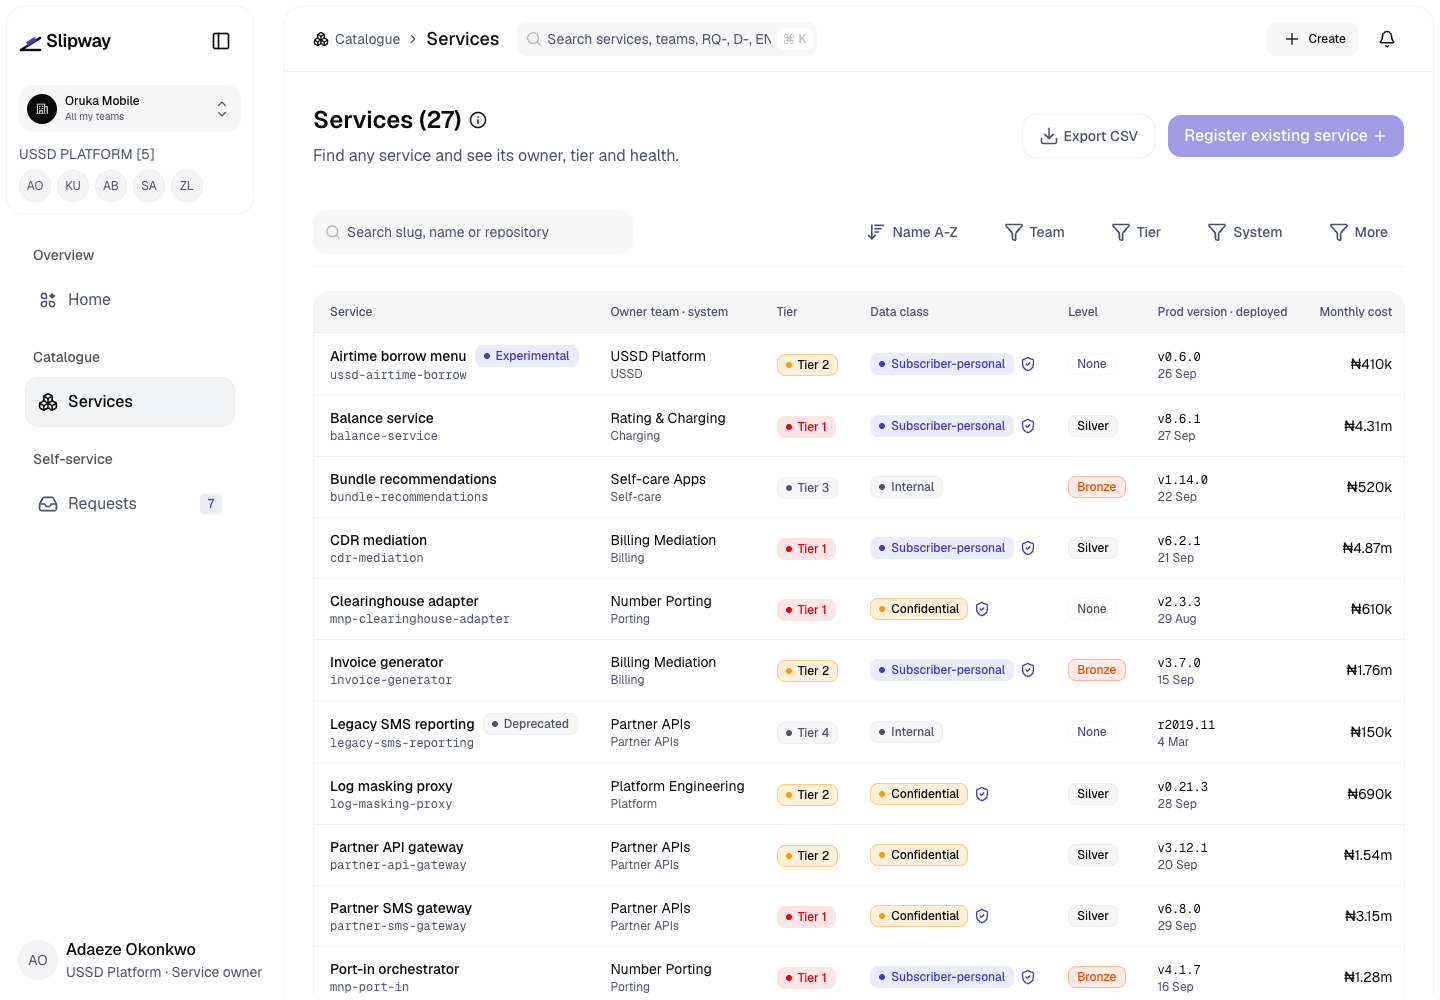Click the Catalogue breadcrumb icon
Image resolution: width=1440 pixels, height=1000 pixels.
[321, 39]
